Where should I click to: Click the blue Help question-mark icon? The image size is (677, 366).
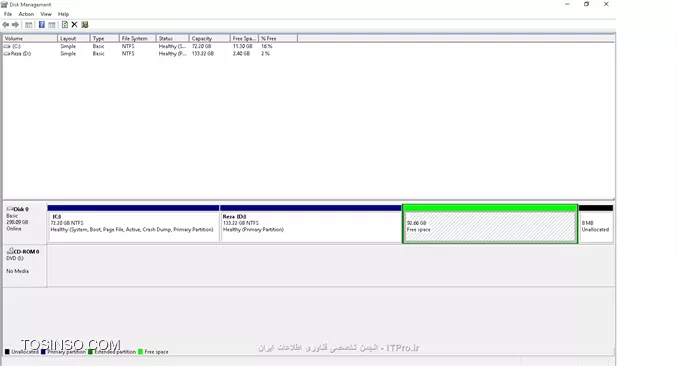[x=41, y=25]
